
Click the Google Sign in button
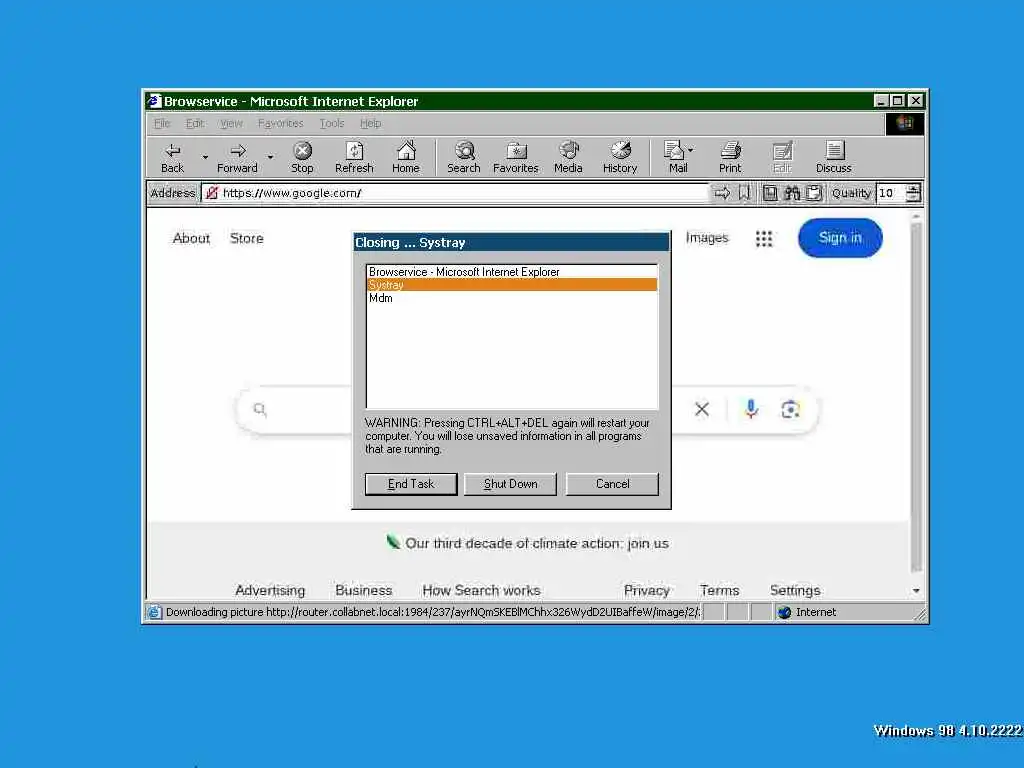(x=840, y=238)
